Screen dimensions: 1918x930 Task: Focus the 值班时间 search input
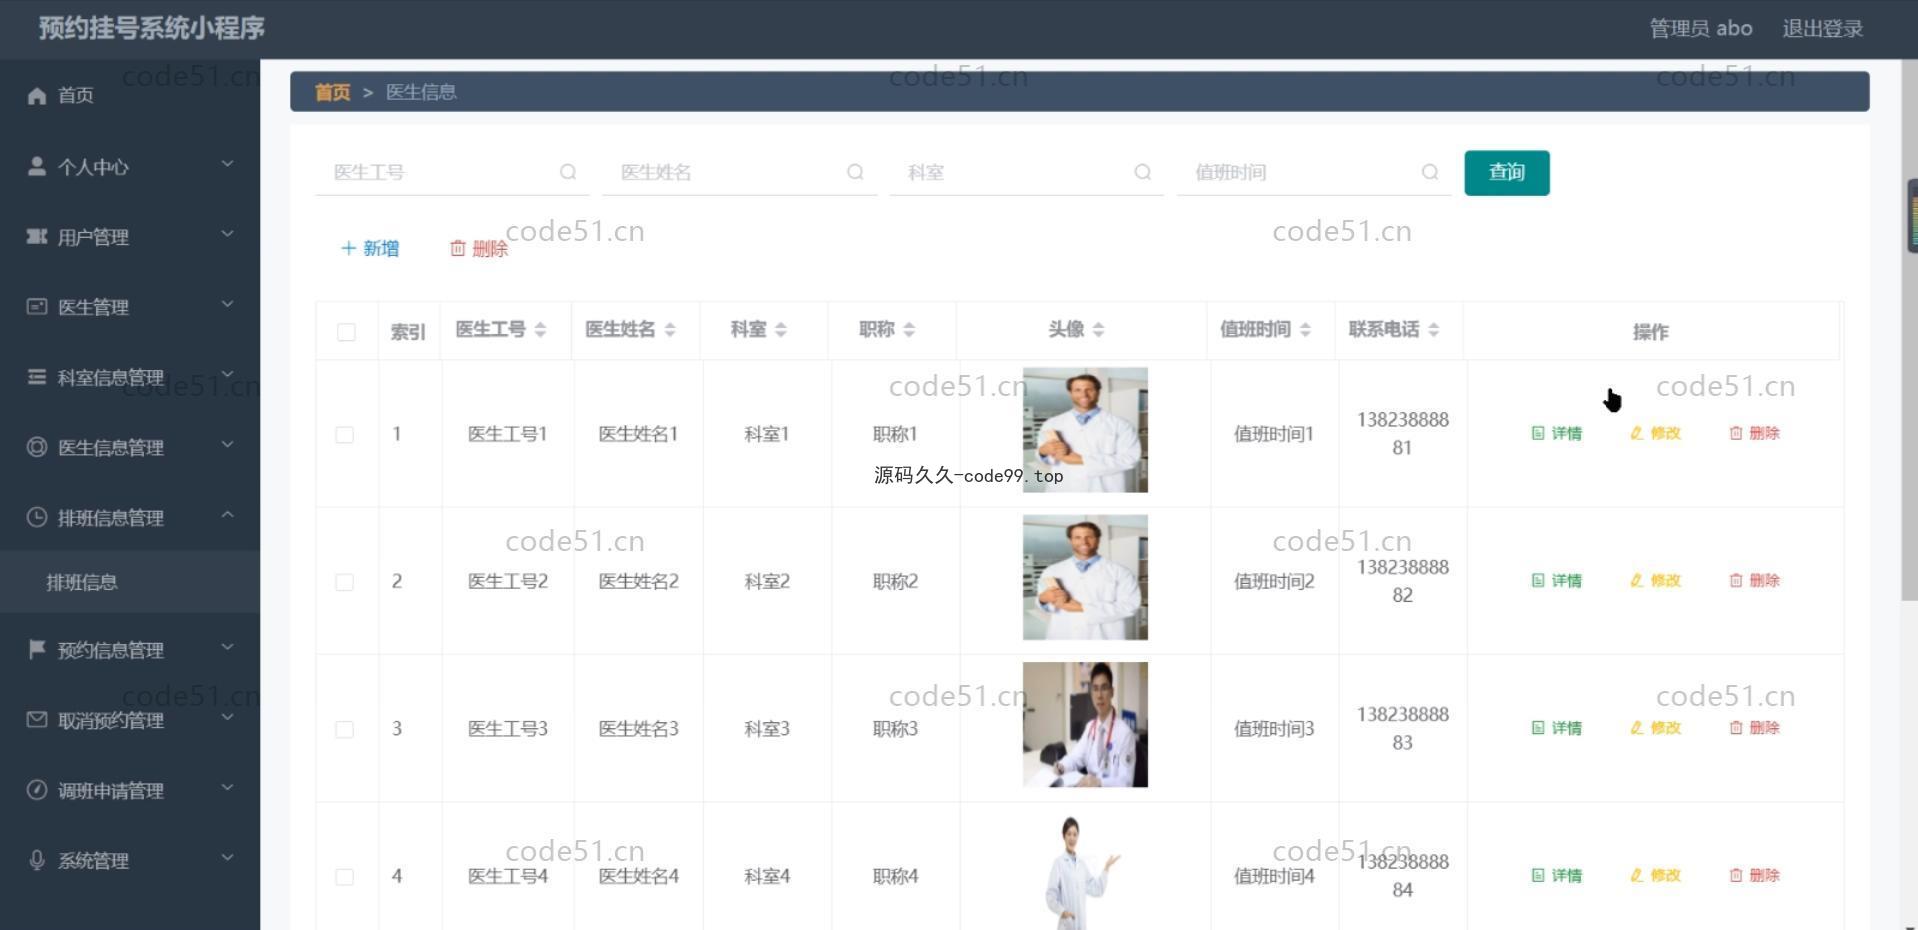click(x=1314, y=172)
